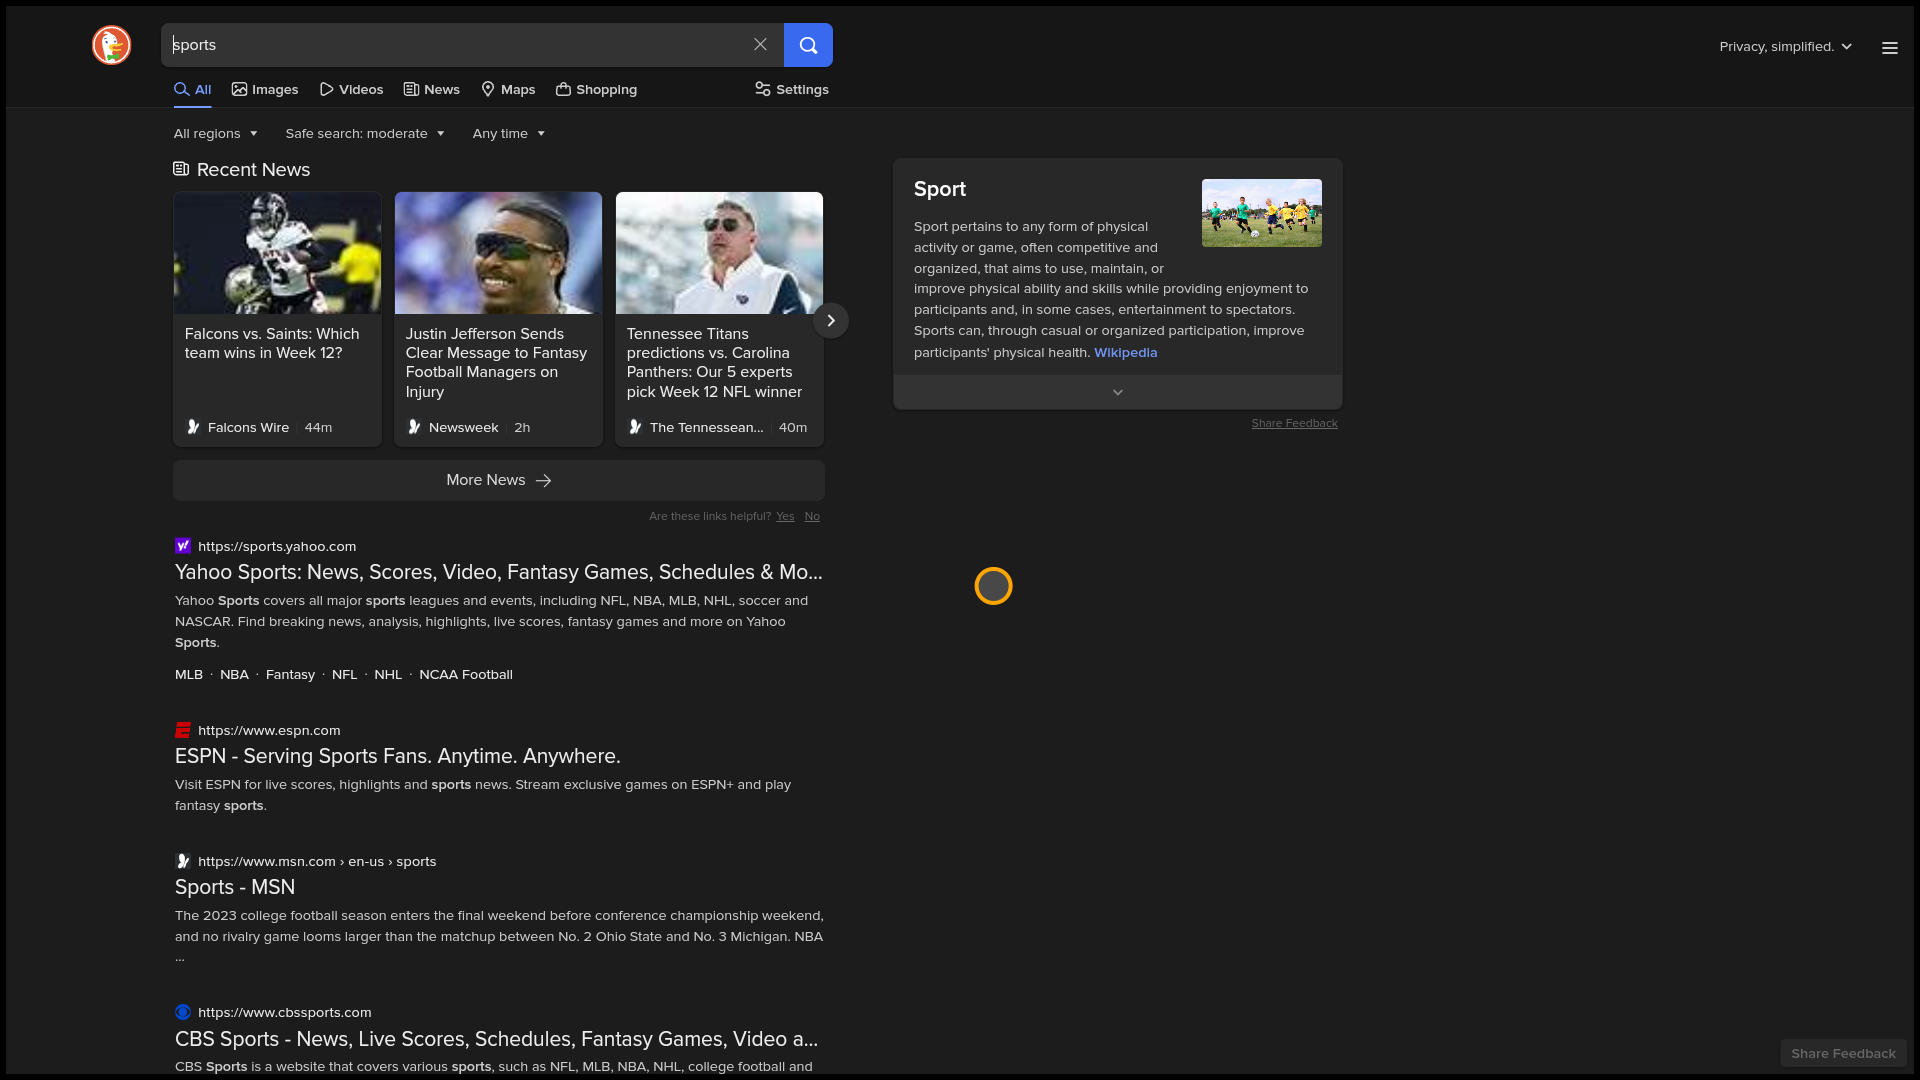Open the Justin Jefferson news thumbnail

tap(498, 253)
